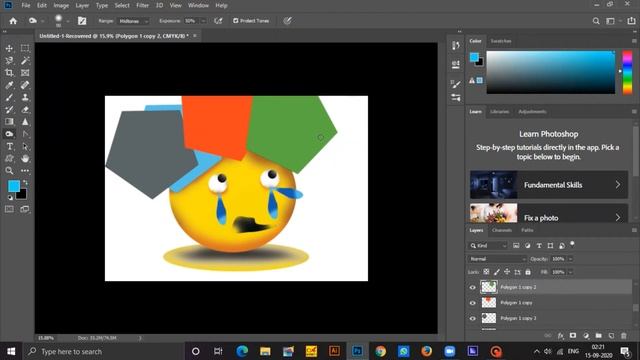Hide the Polygon 1 copy 2 top layer
Image resolution: width=640 pixels, height=360 pixels.
[473, 287]
